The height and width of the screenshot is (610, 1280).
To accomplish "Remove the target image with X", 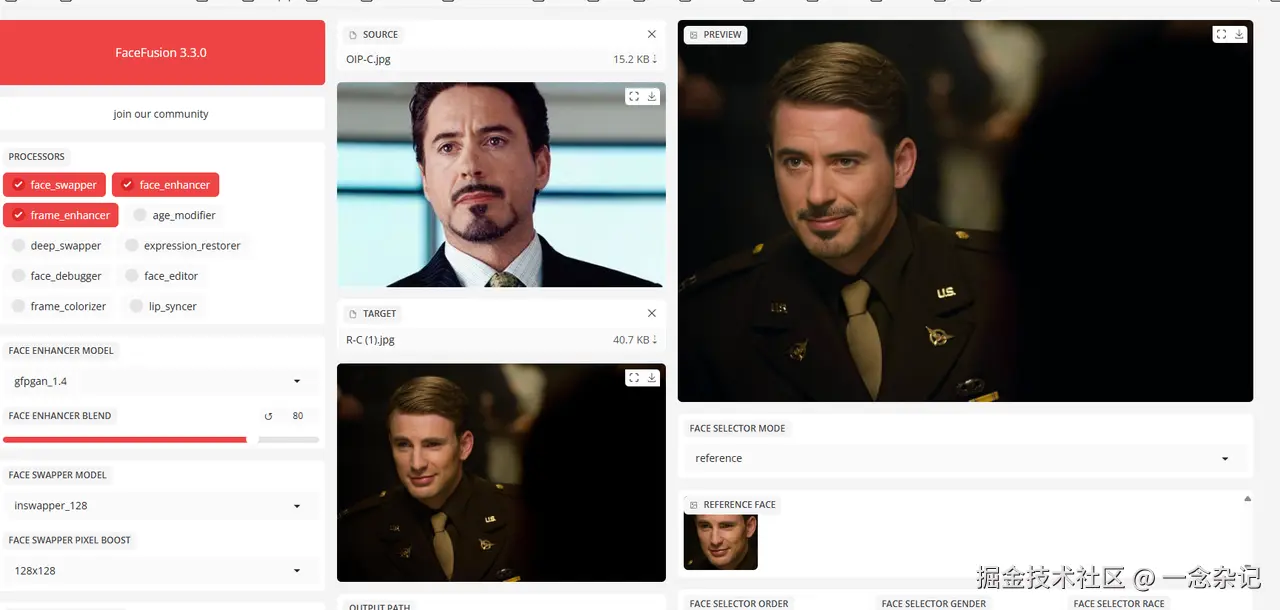I will (x=652, y=313).
